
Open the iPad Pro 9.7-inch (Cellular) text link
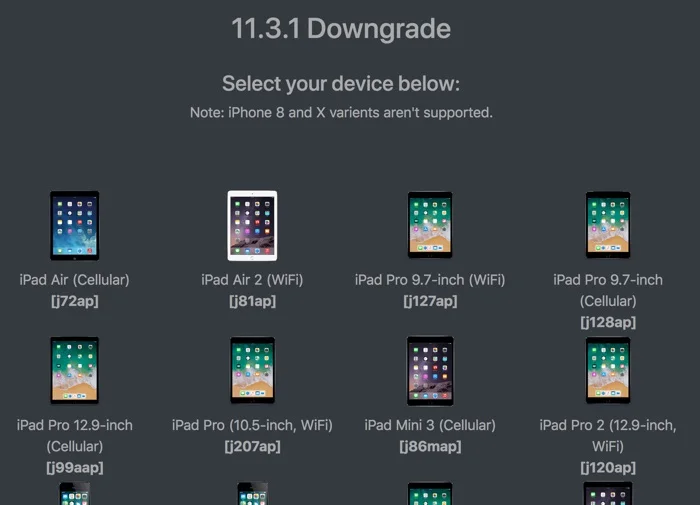(x=608, y=290)
